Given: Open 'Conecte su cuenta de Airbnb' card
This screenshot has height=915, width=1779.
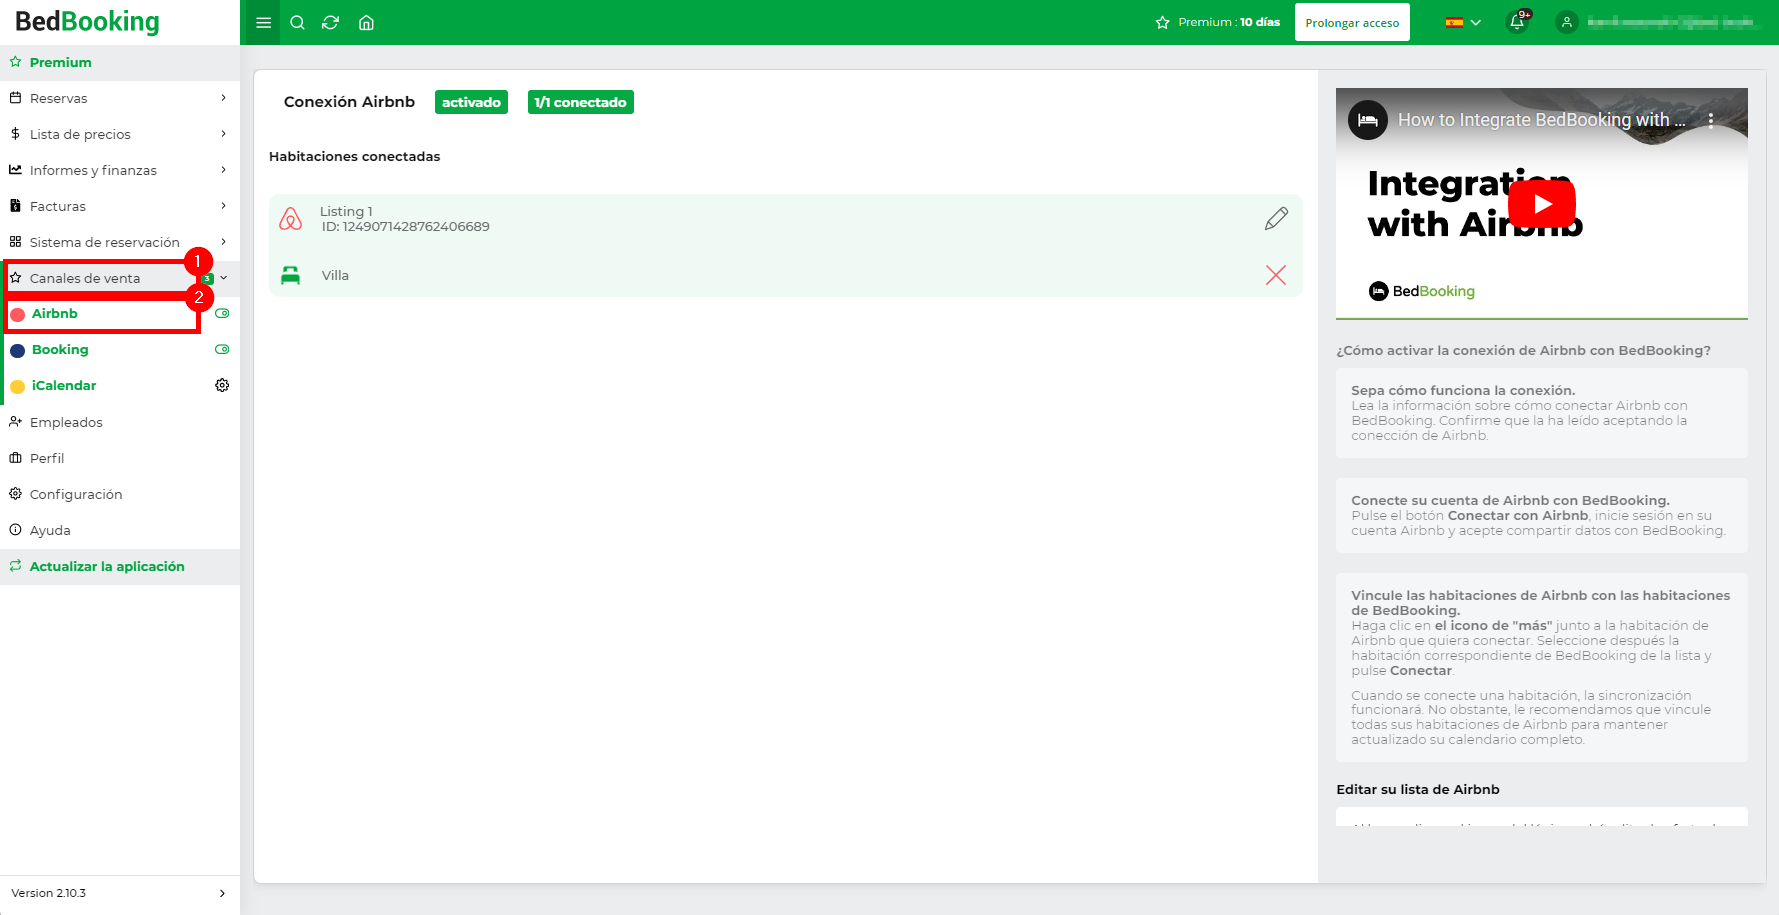Looking at the screenshot, I should coord(1542,515).
